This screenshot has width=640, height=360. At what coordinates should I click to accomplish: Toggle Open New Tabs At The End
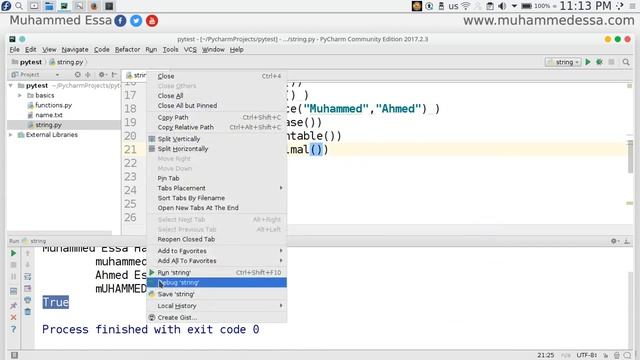(x=217, y=208)
